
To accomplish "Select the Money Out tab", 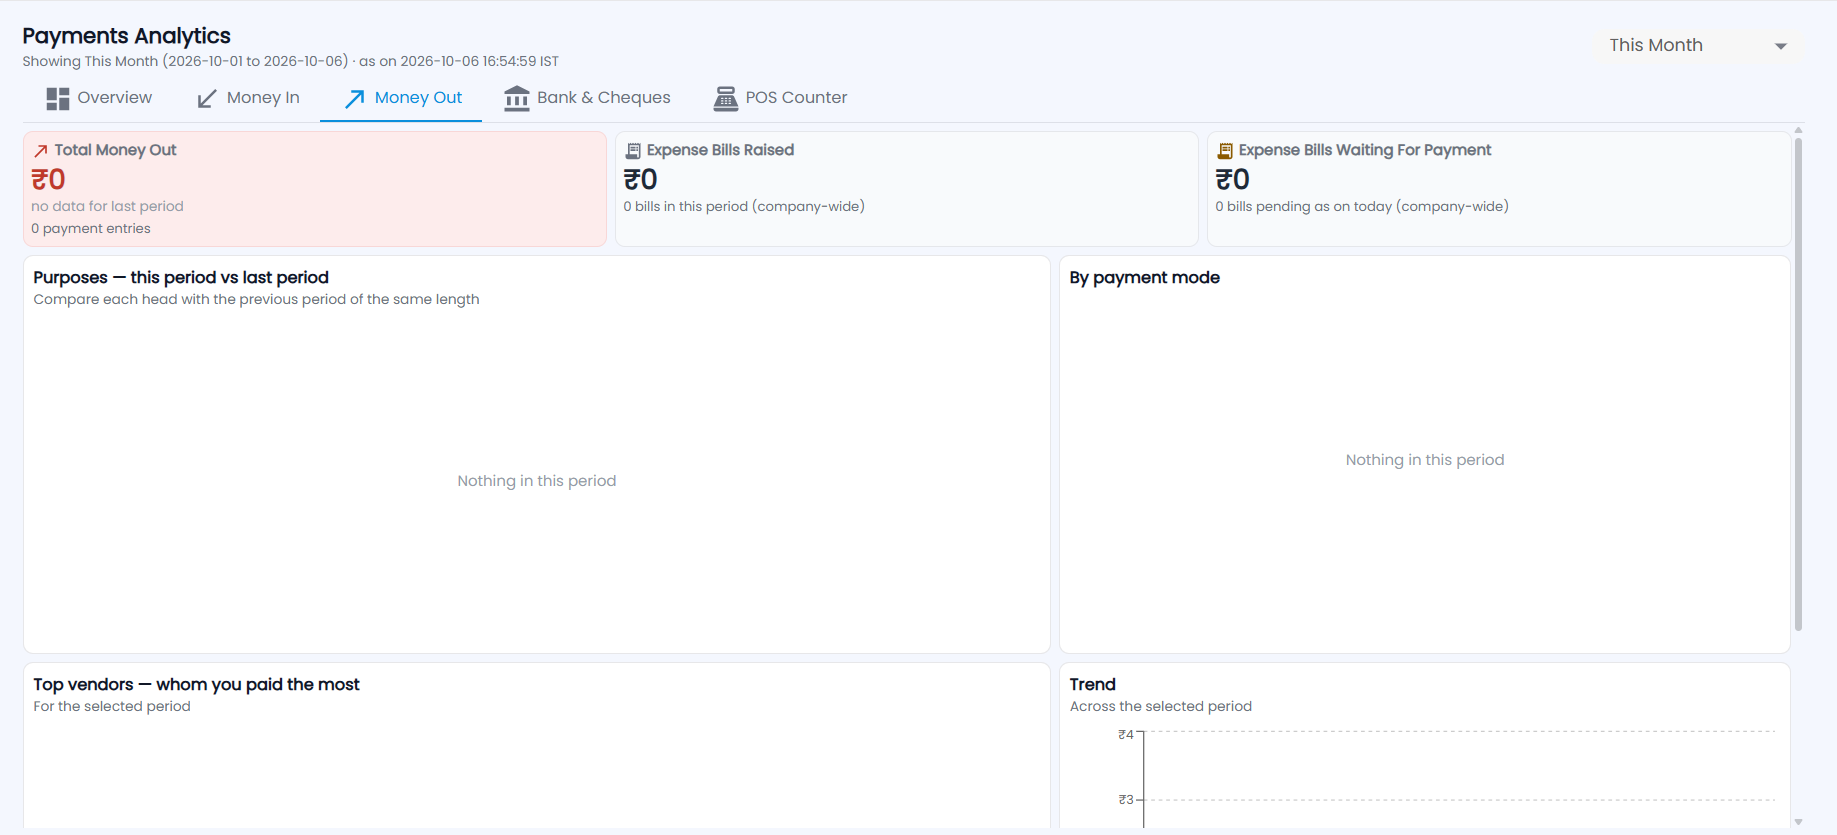I will (402, 98).
